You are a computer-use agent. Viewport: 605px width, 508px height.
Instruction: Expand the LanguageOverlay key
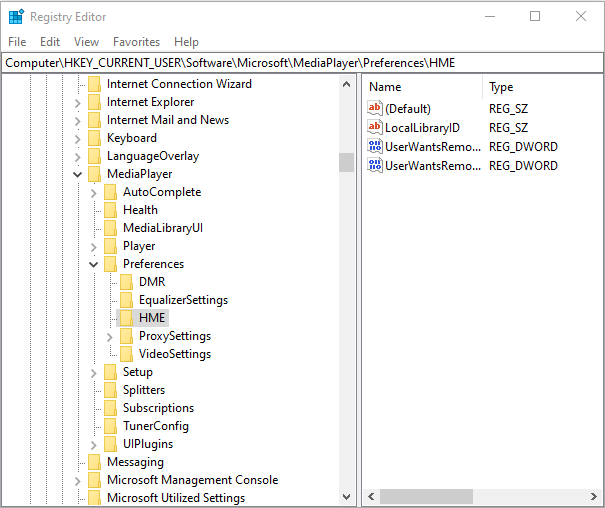coord(78,157)
